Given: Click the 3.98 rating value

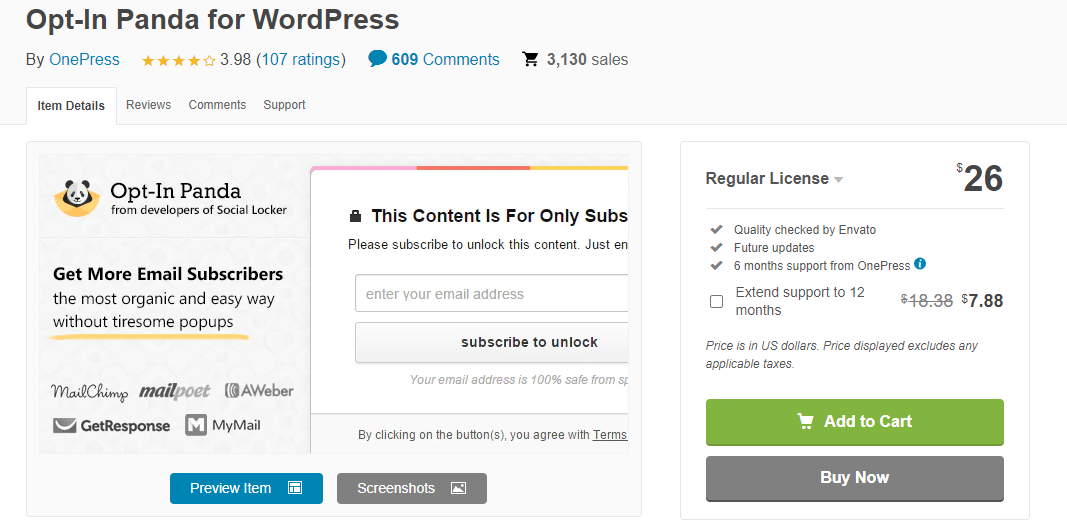Looking at the screenshot, I should (235, 60).
